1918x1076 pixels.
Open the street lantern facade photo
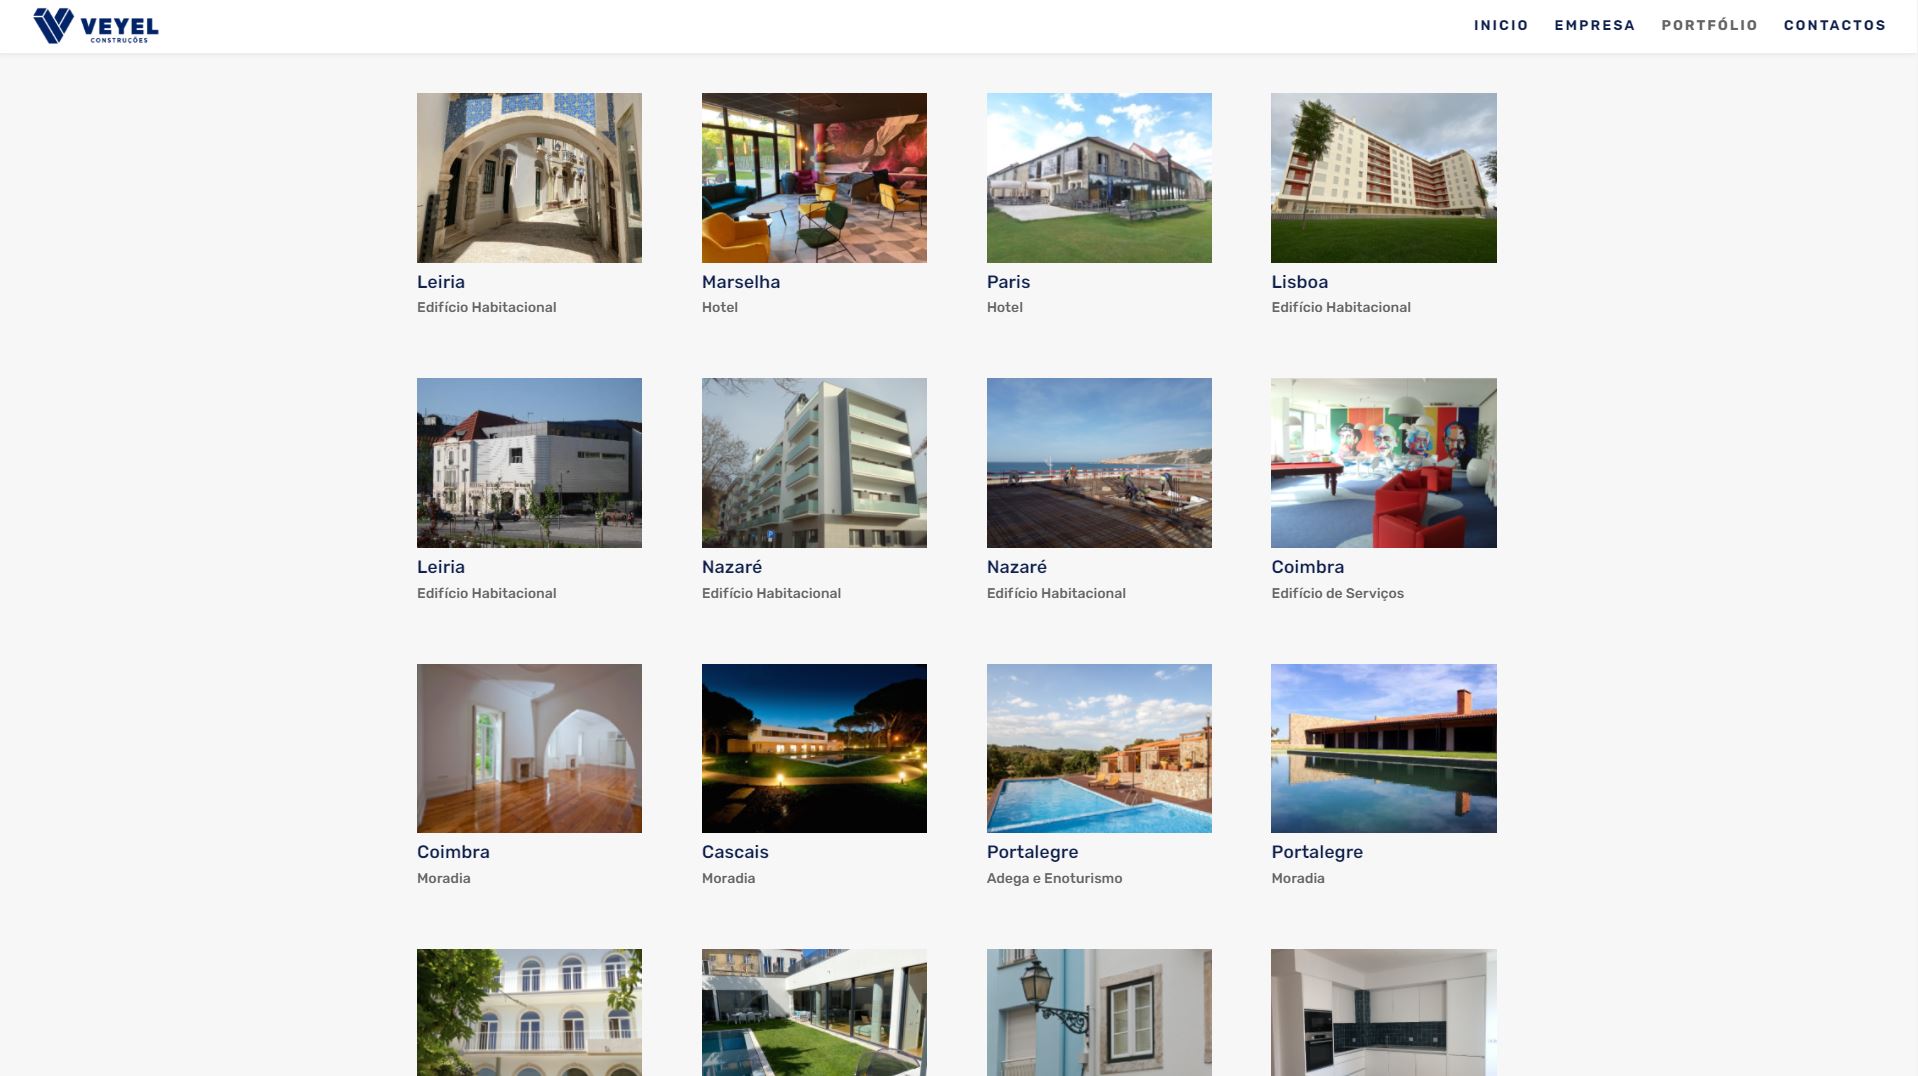(x=1099, y=1012)
